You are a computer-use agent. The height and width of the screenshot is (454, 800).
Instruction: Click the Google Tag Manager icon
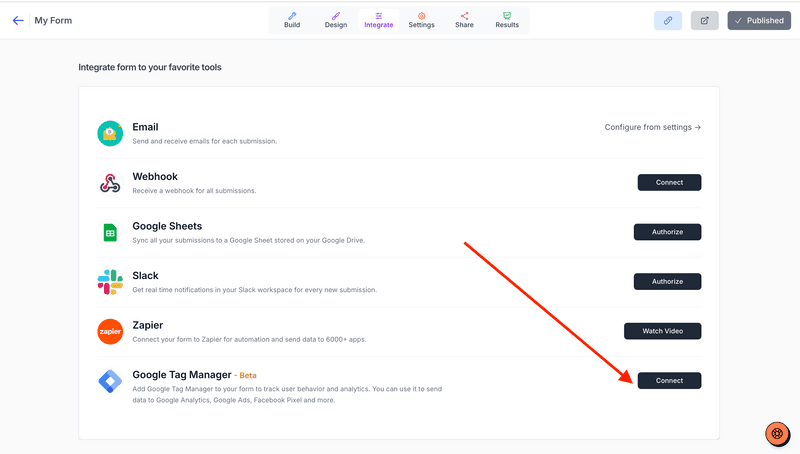tap(110, 381)
